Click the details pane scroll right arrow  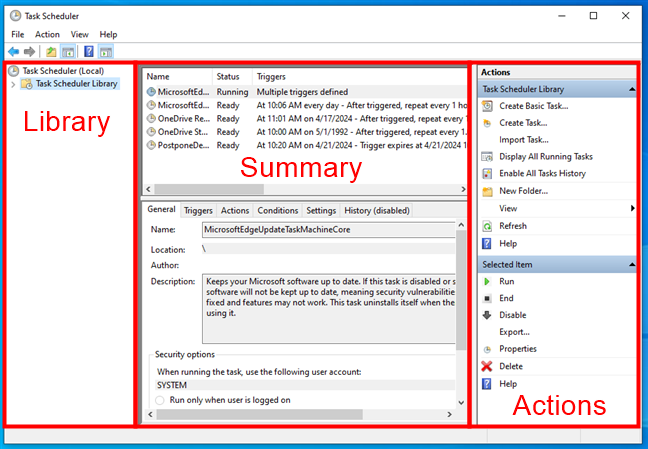pos(449,414)
